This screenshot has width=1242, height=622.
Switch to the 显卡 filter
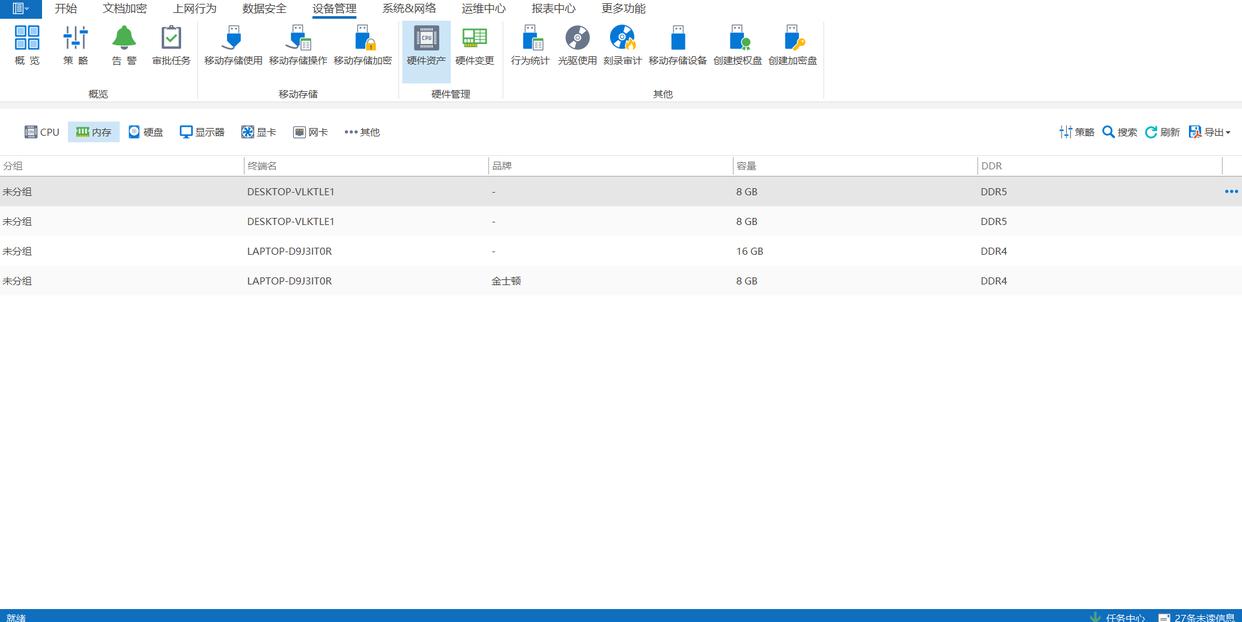(x=258, y=132)
